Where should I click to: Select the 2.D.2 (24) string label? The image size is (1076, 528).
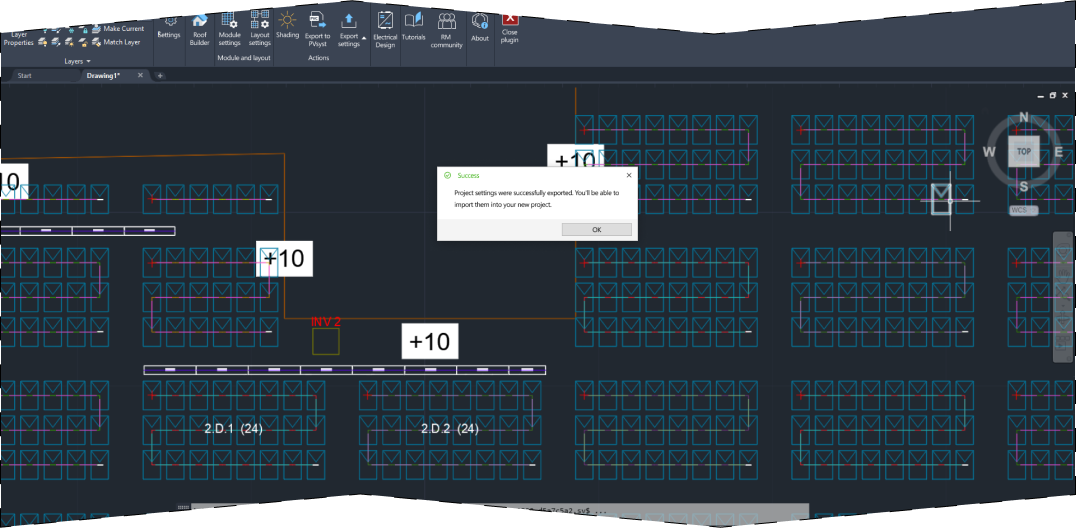click(x=449, y=429)
